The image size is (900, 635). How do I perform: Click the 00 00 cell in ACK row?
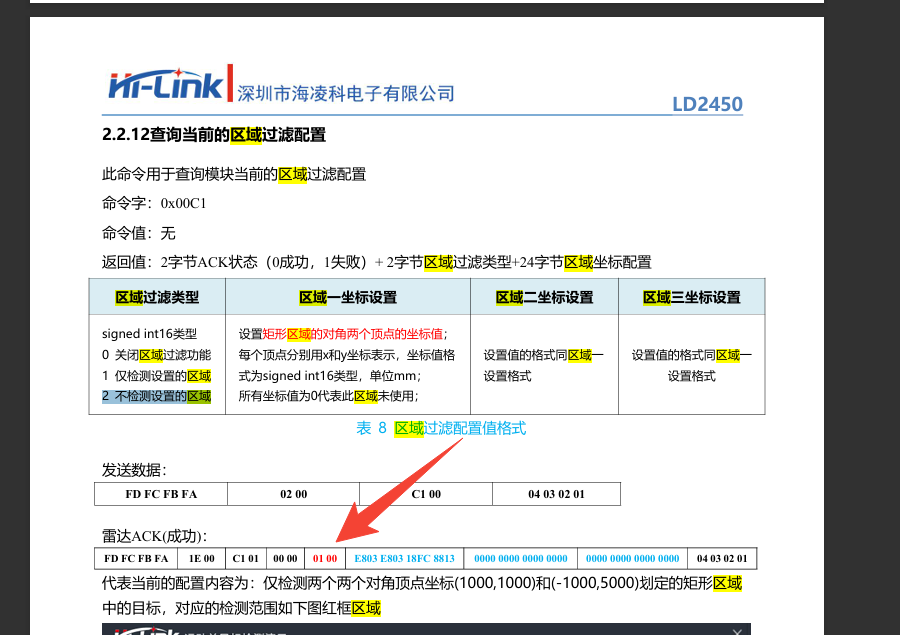tap(285, 558)
